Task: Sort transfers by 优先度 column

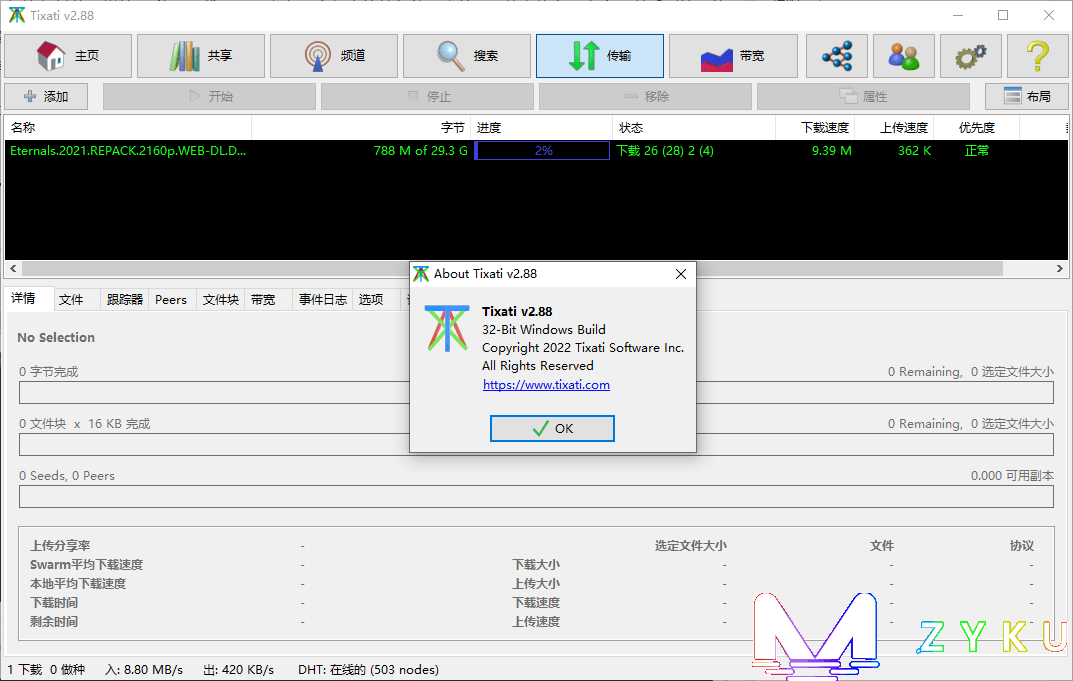Action: pyautogui.click(x=977, y=128)
